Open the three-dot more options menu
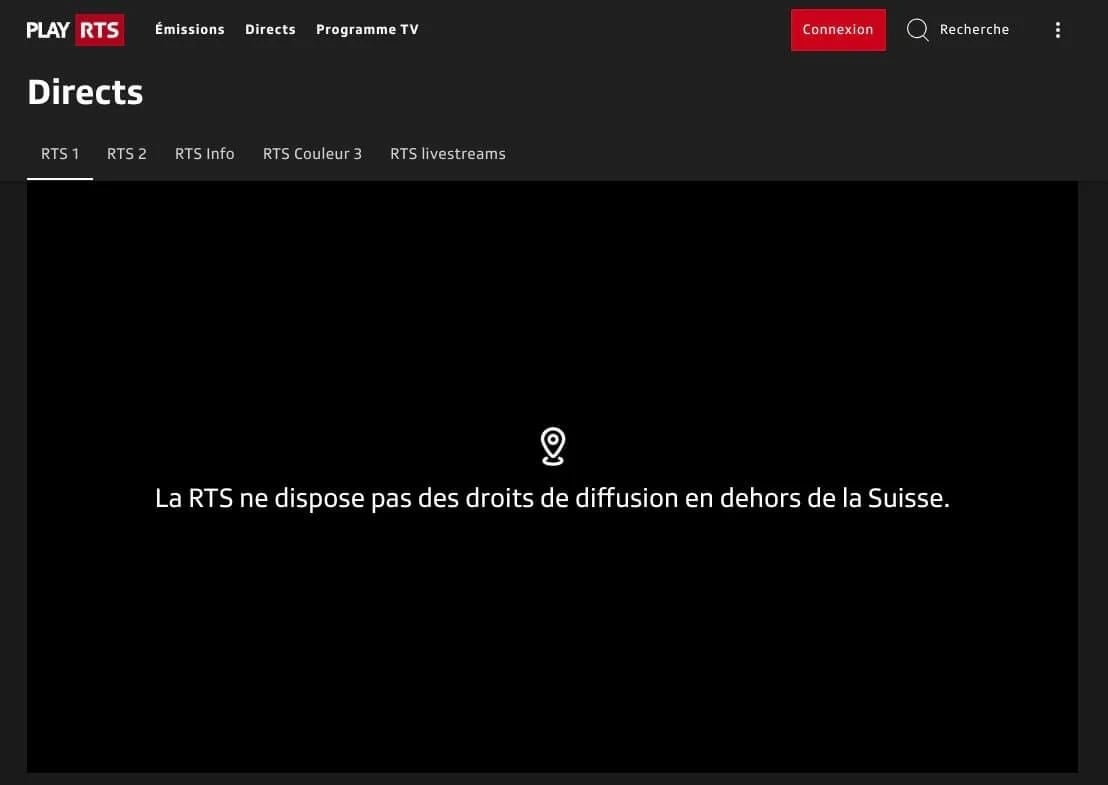The width and height of the screenshot is (1108, 785). pos(1057,30)
